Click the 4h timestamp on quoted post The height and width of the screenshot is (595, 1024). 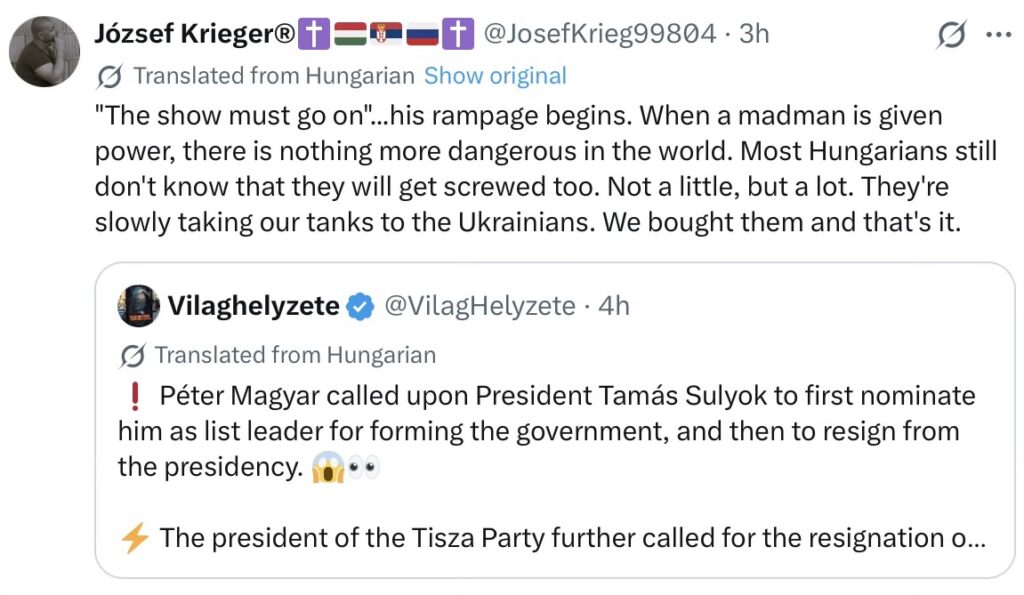(x=614, y=306)
